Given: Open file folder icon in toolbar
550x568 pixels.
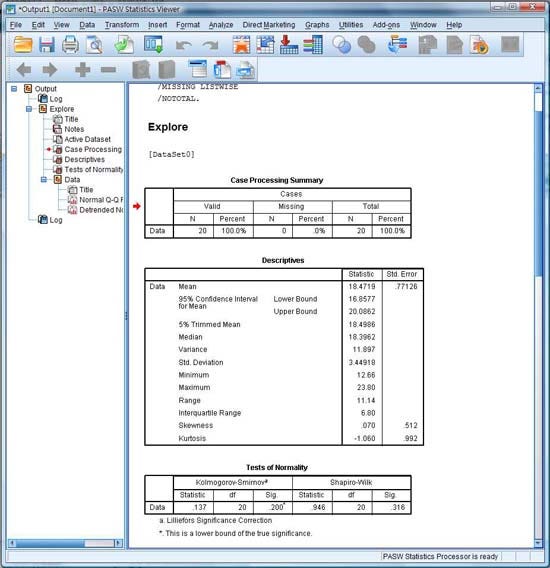Looking at the screenshot, I should [23, 45].
